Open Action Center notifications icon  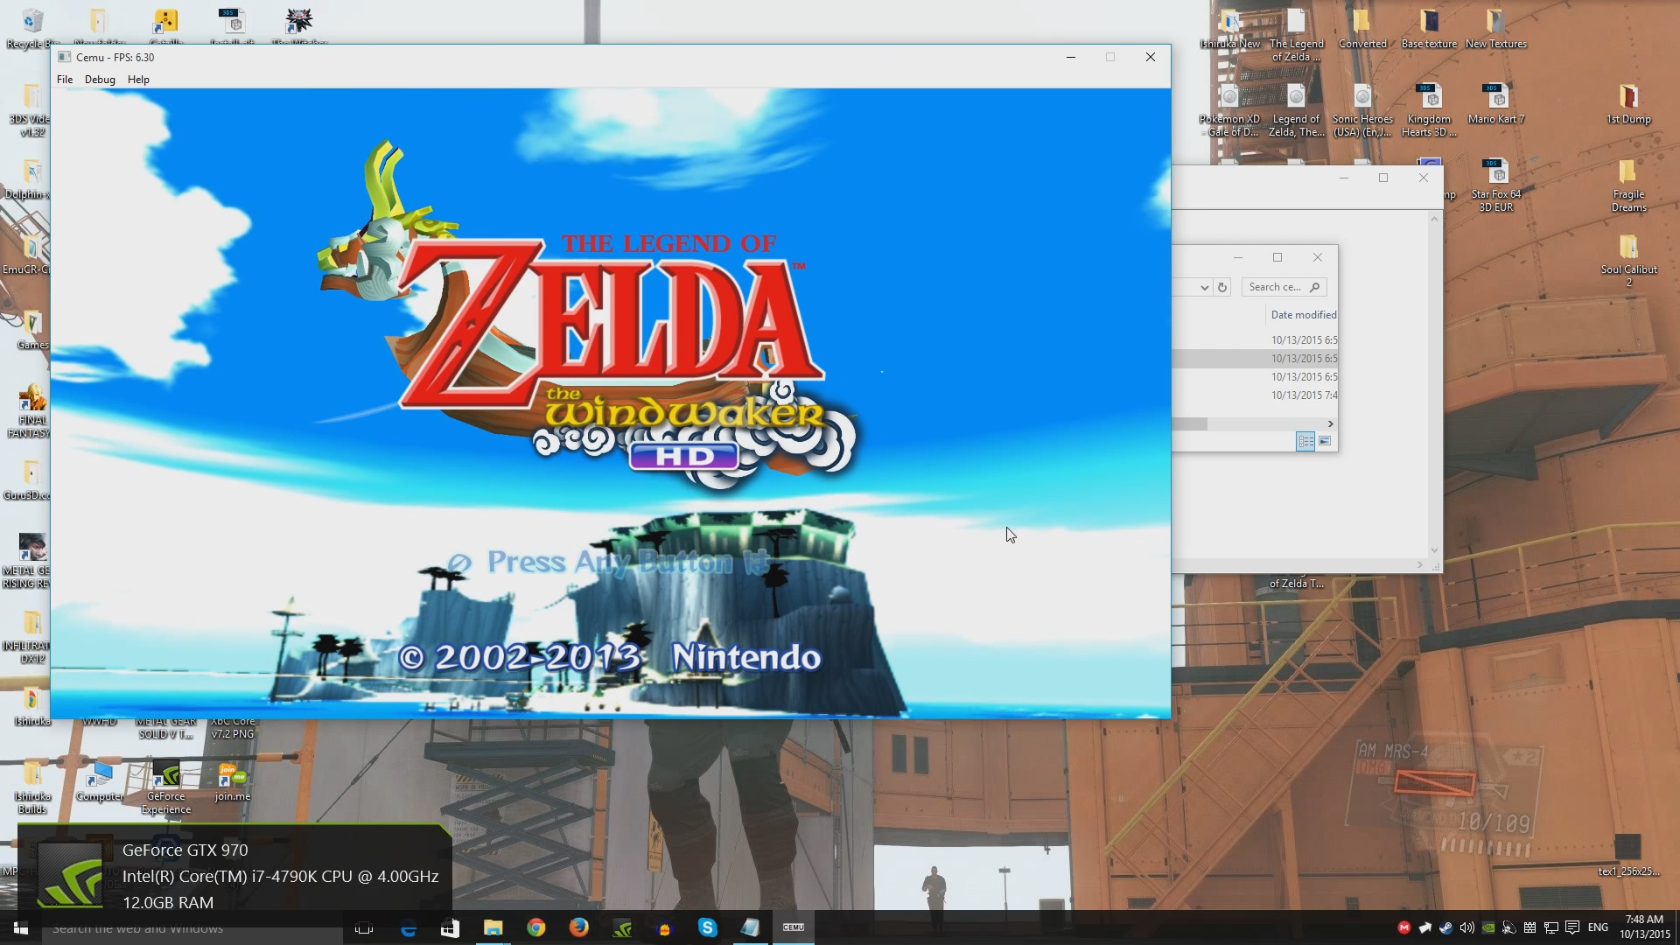(1572, 928)
